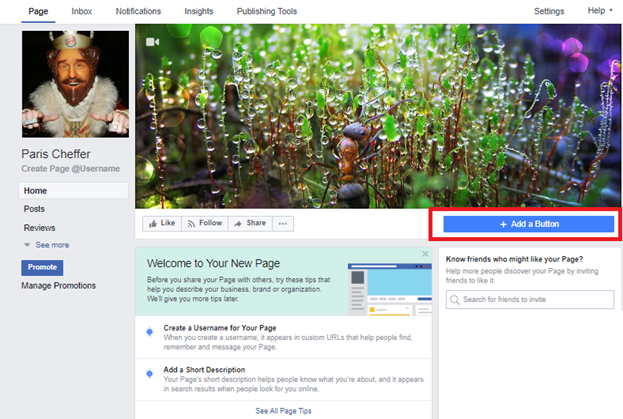Viewport: 623px width, 419px height.
Task: Click the Paris Cheffer profile picture
Action: [75, 84]
